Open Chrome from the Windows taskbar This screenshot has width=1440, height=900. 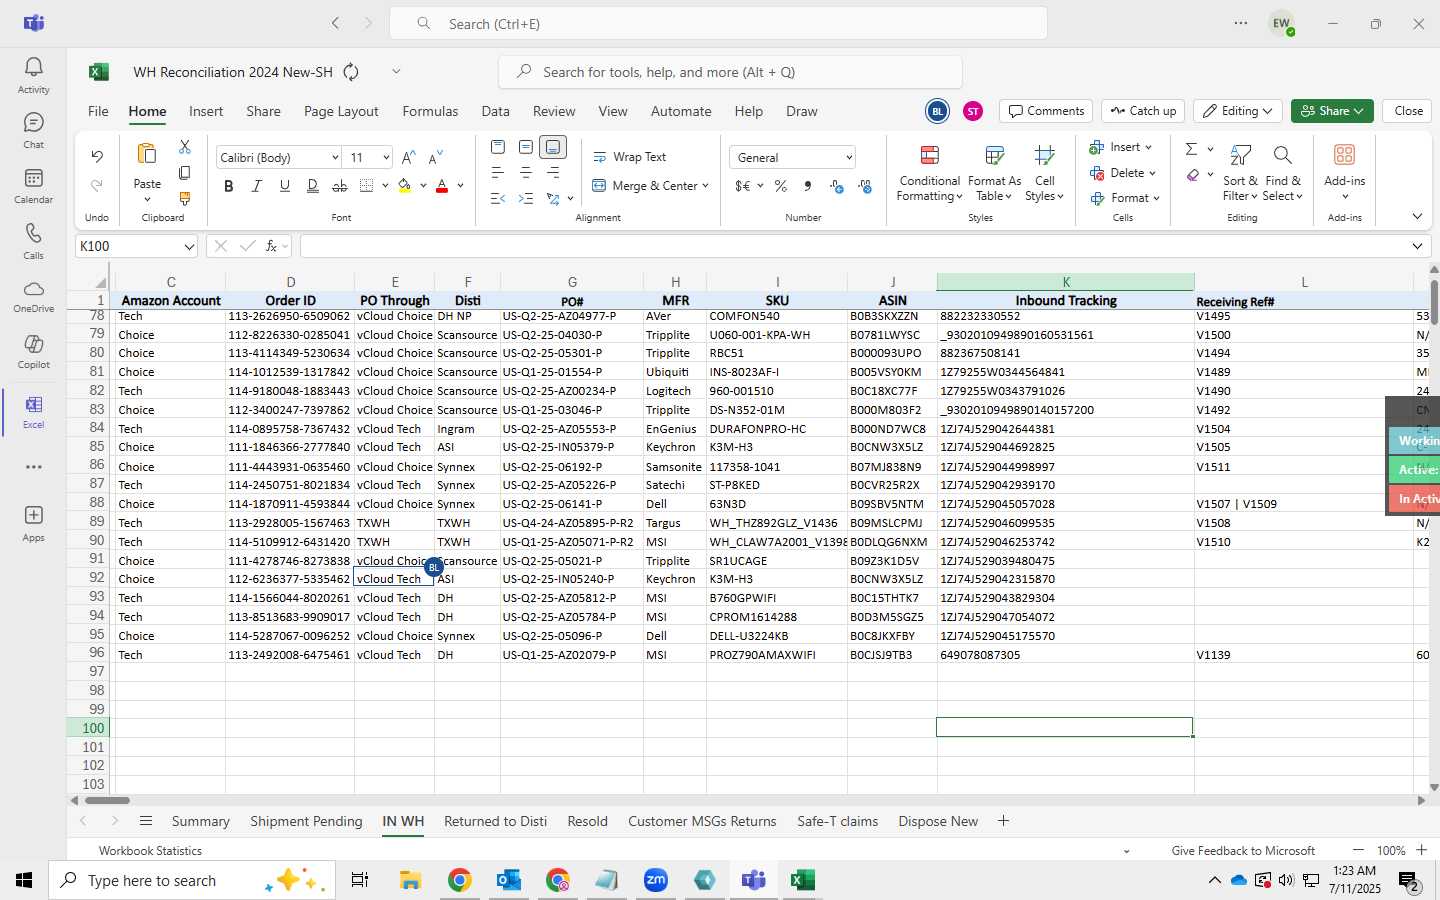coord(459,880)
